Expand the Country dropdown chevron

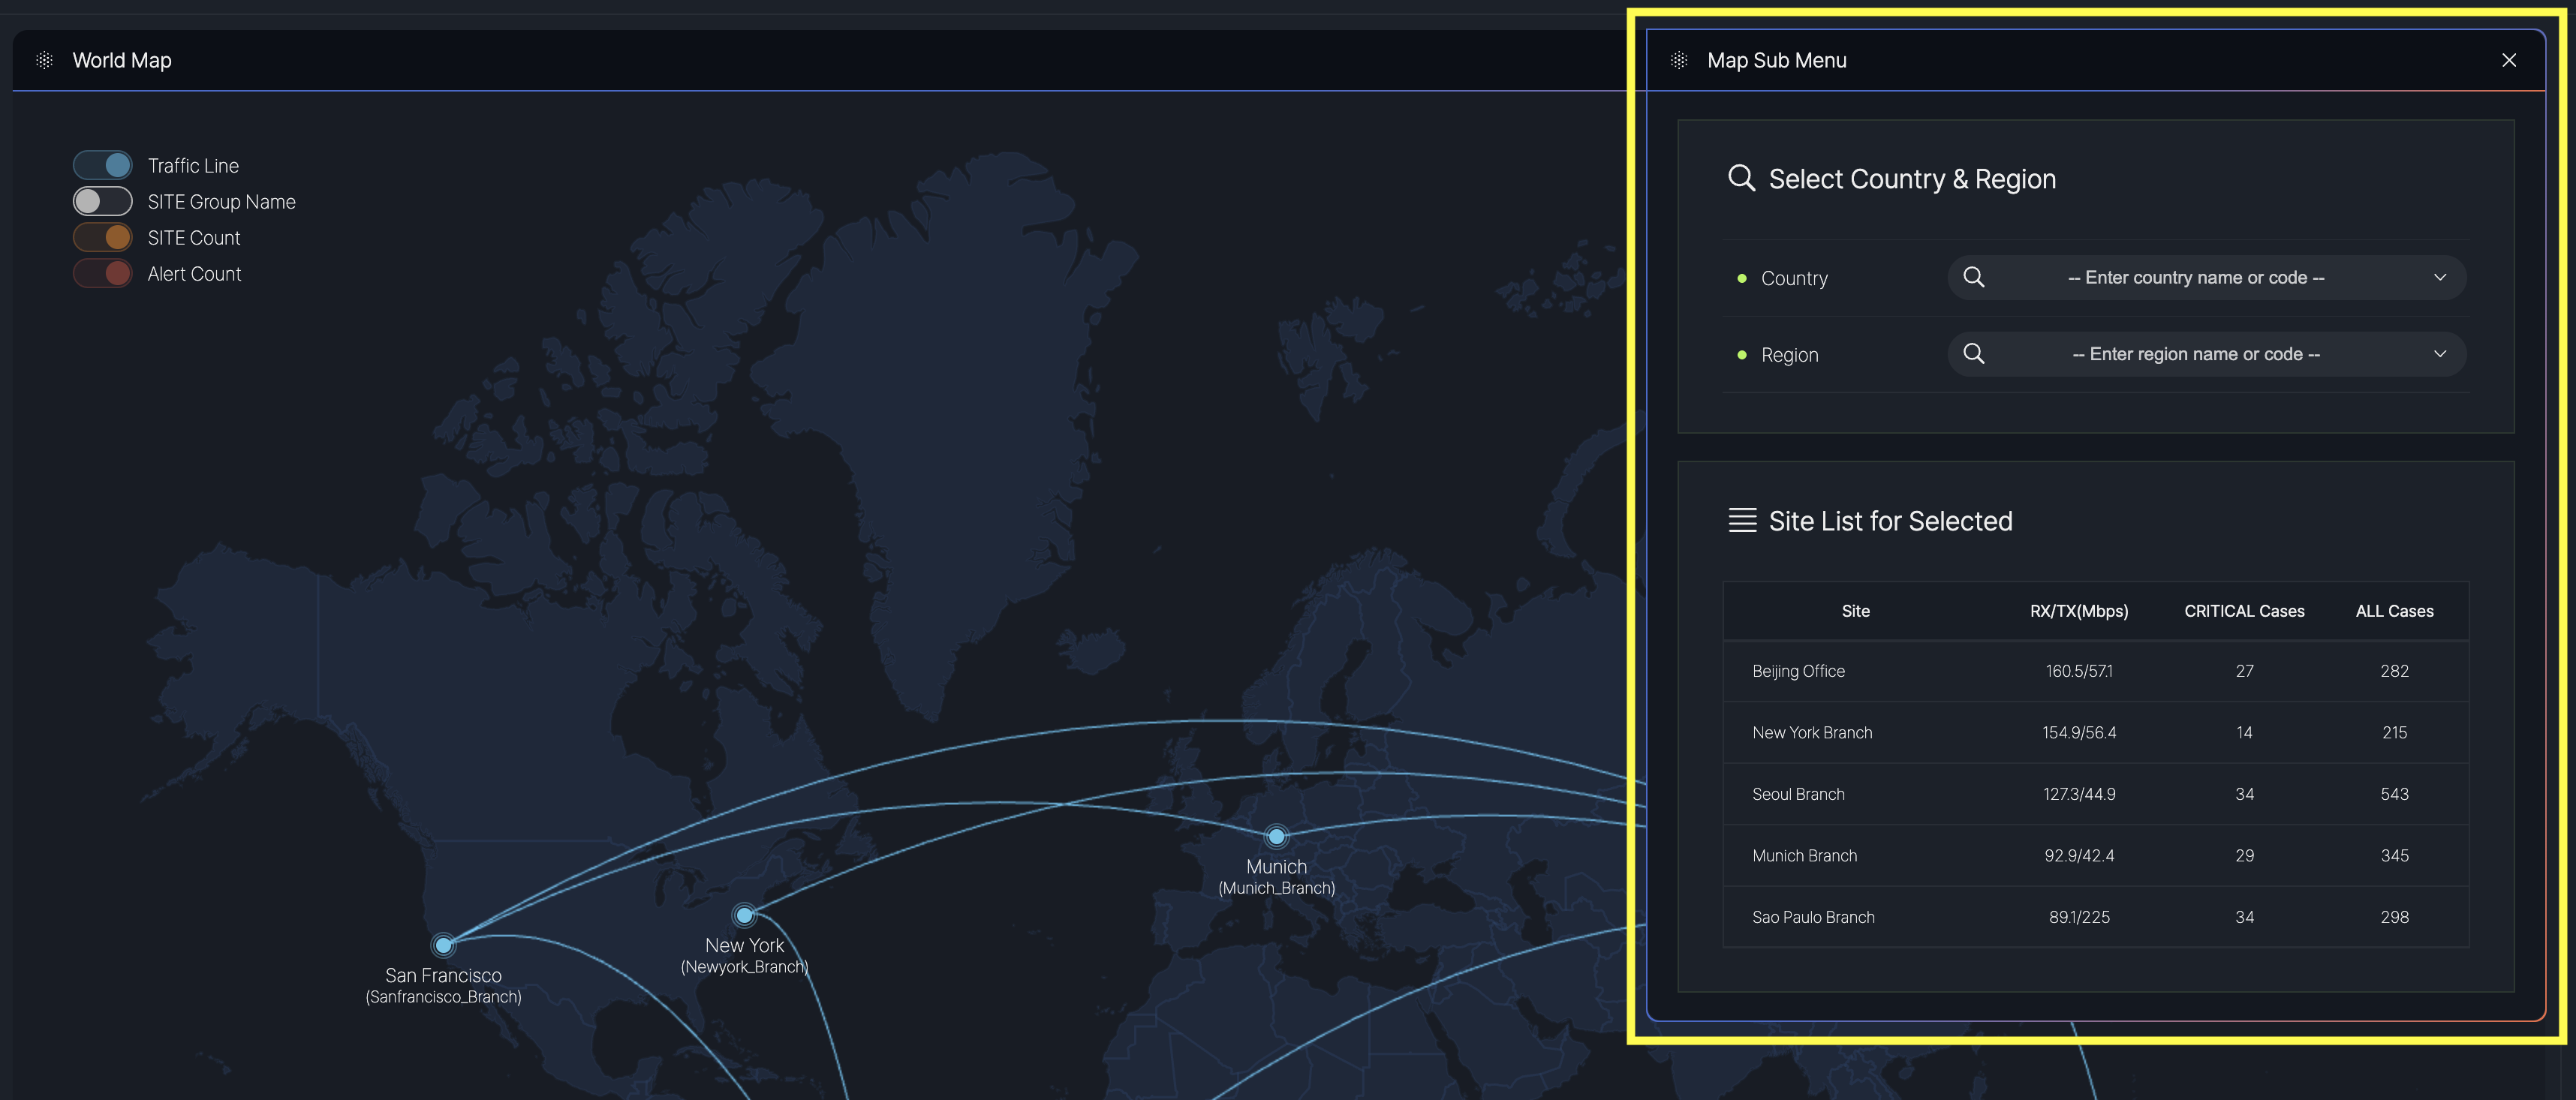tap(2439, 277)
